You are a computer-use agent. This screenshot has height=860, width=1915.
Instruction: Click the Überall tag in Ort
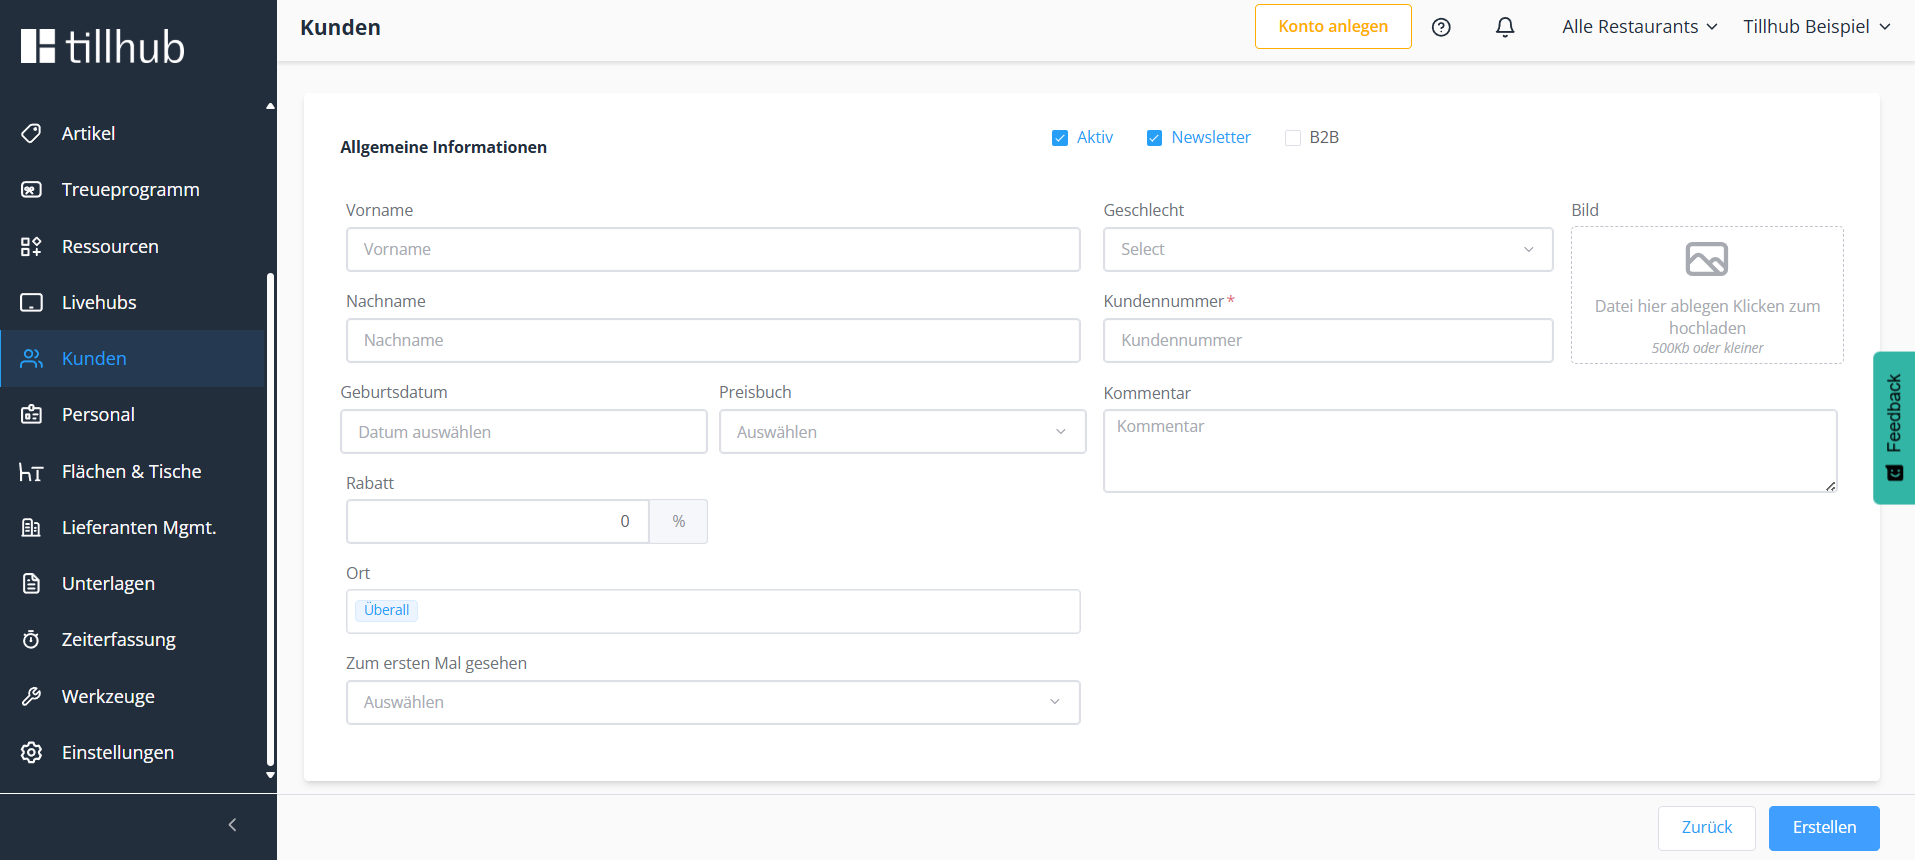point(386,610)
